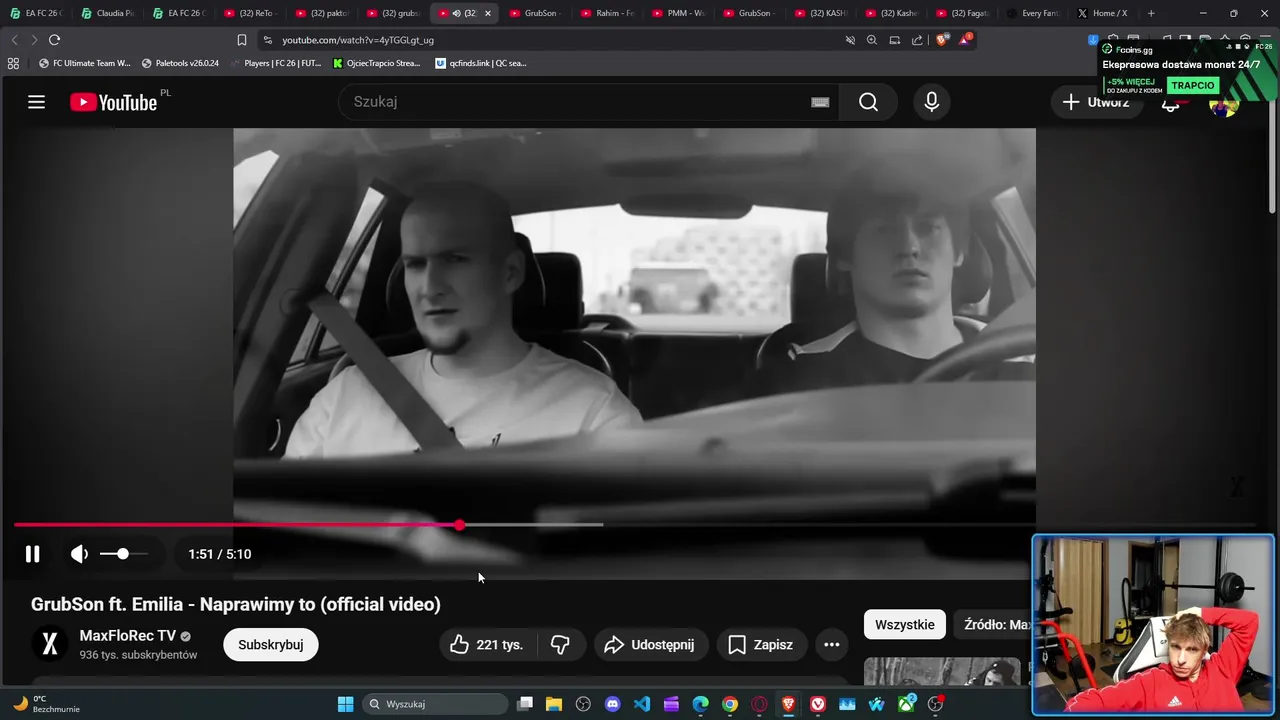Viewport: 1280px width, 720px height.
Task: Adjust the volume slider knob
Action: pos(122,554)
